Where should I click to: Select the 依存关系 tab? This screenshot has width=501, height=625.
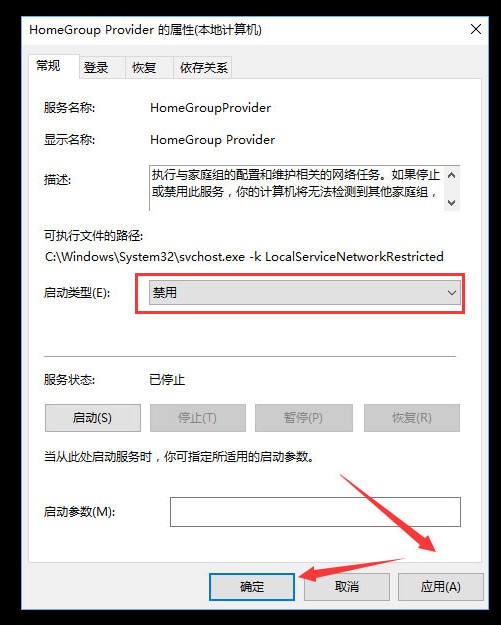tap(202, 67)
